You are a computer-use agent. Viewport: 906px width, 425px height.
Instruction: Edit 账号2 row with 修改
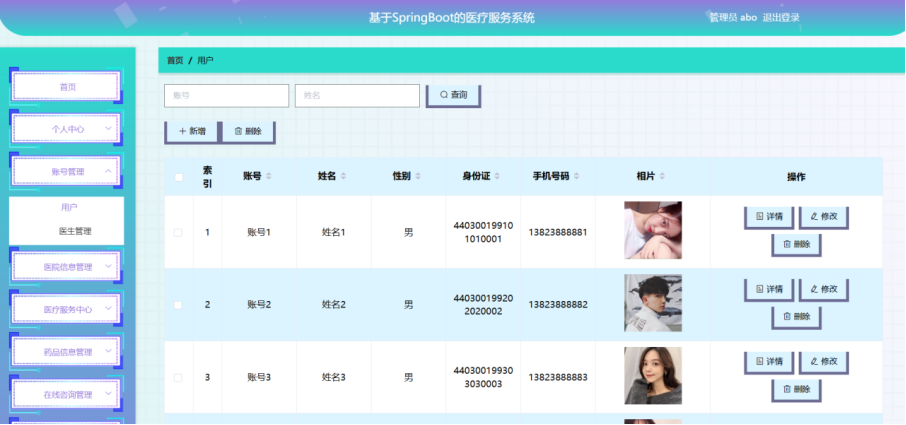pos(824,290)
